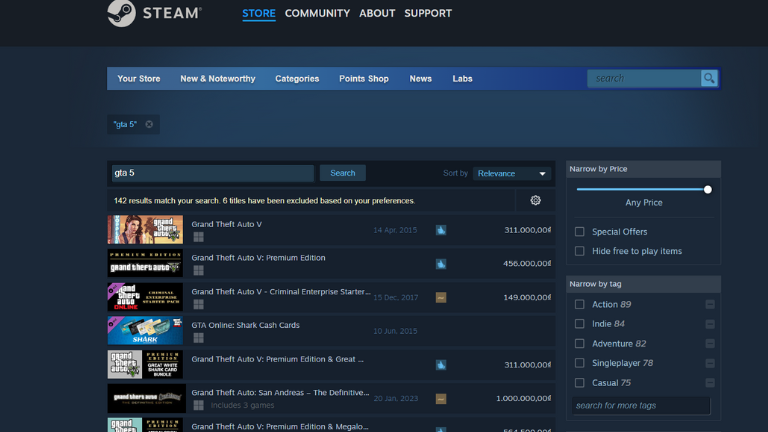Click the gta 5 search term field

coord(213,173)
